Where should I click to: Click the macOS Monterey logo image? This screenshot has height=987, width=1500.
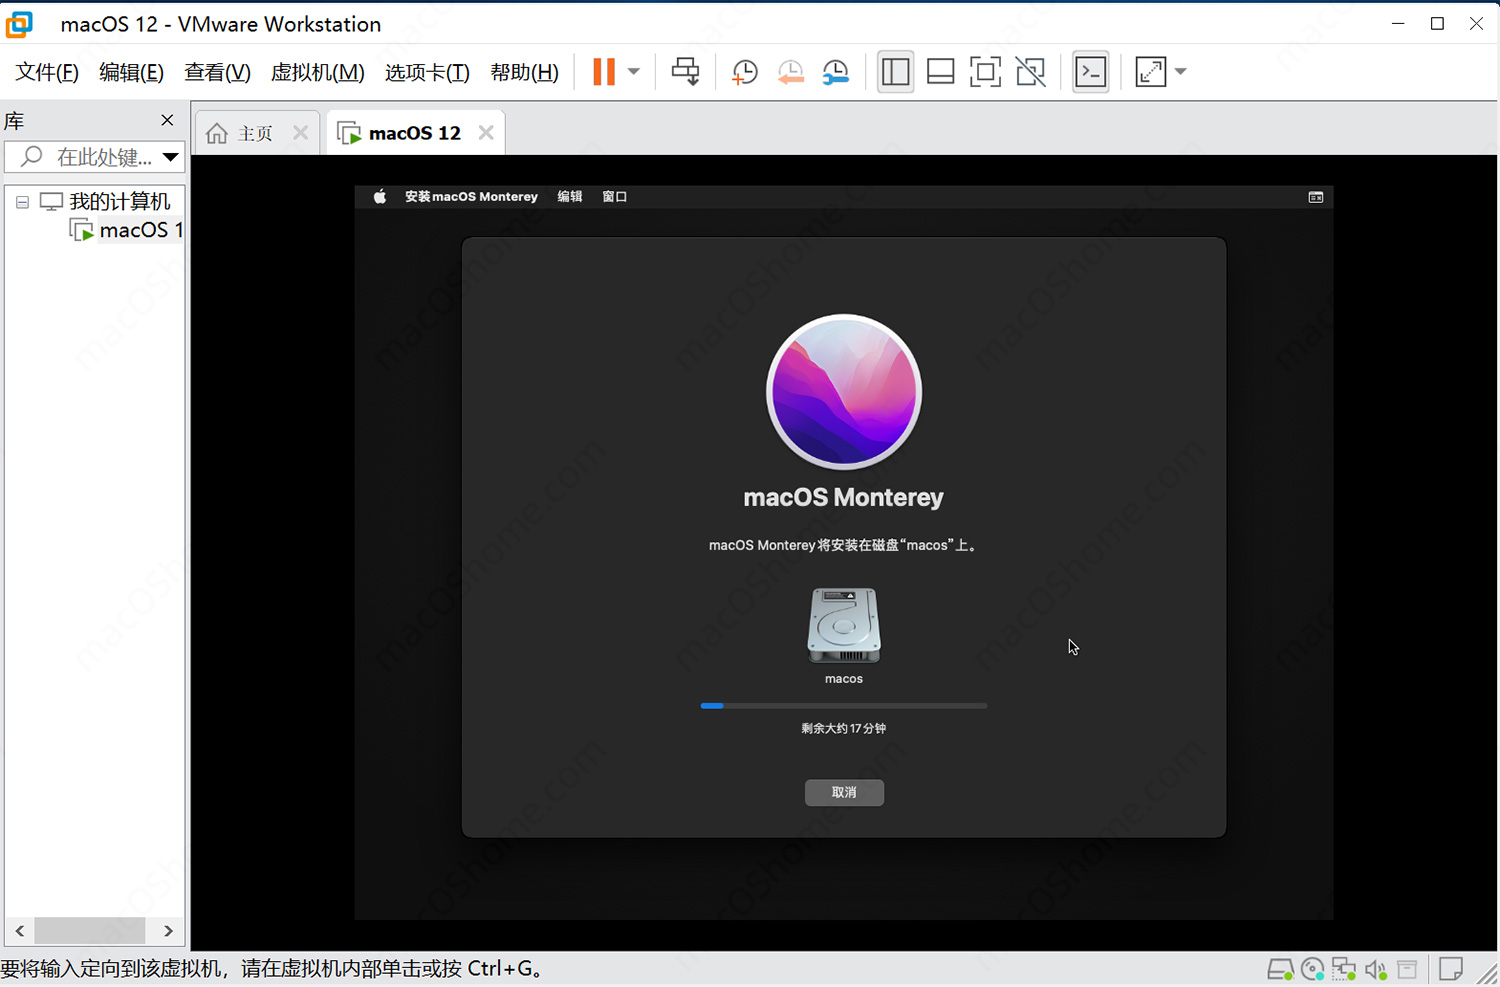844,392
